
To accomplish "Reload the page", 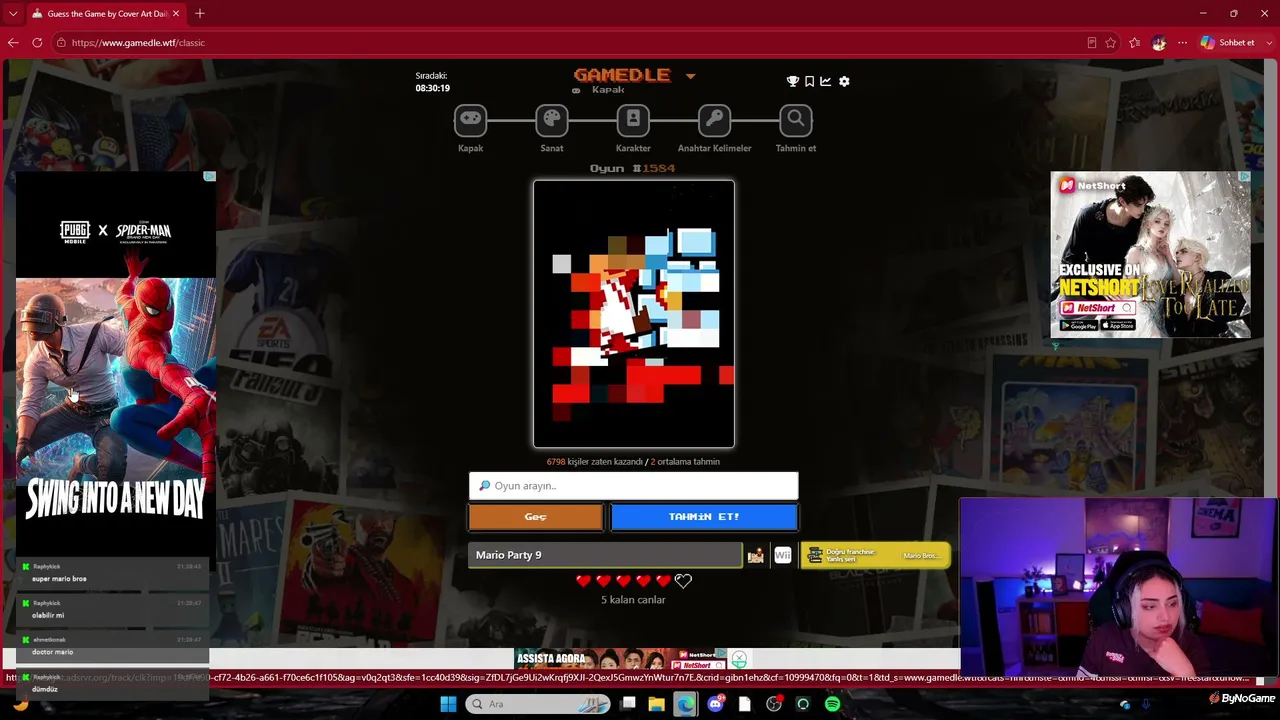I will click(37, 43).
